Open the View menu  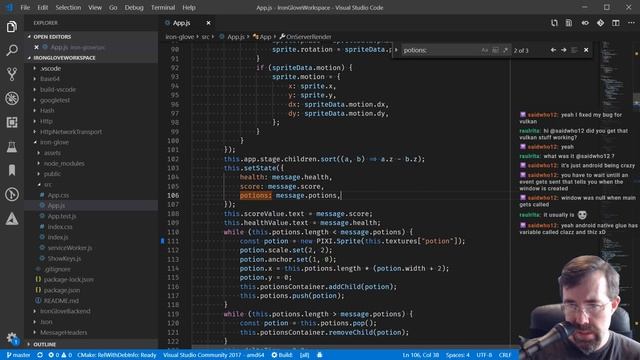coord(95,7)
